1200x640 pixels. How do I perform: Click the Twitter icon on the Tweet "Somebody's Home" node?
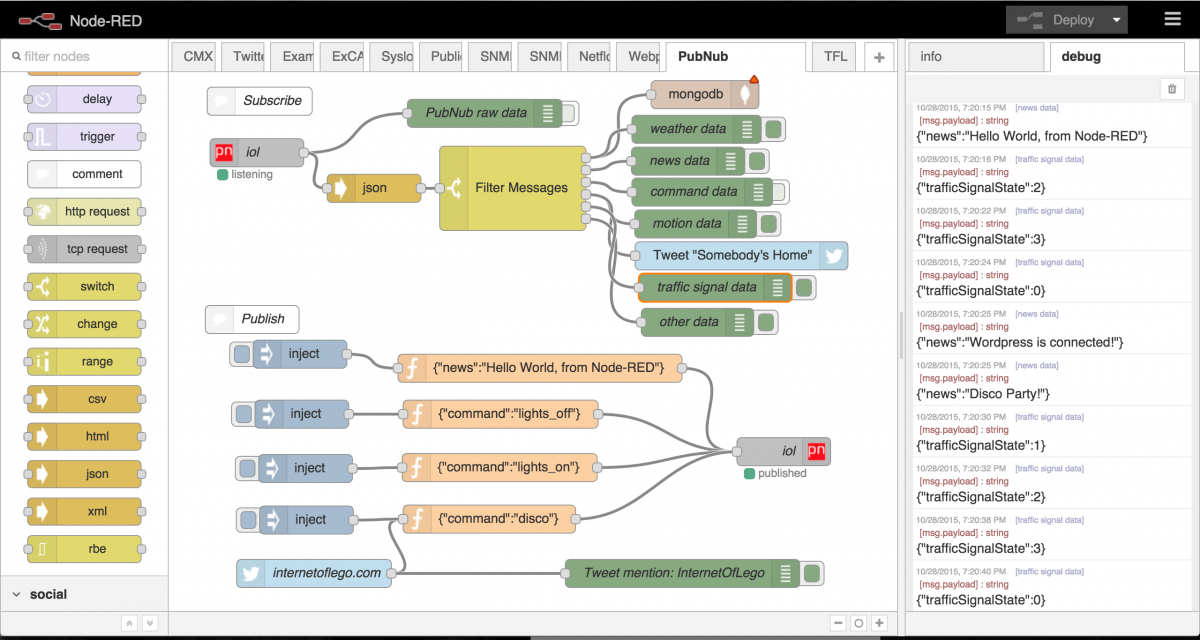pyautogui.click(x=834, y=255)
